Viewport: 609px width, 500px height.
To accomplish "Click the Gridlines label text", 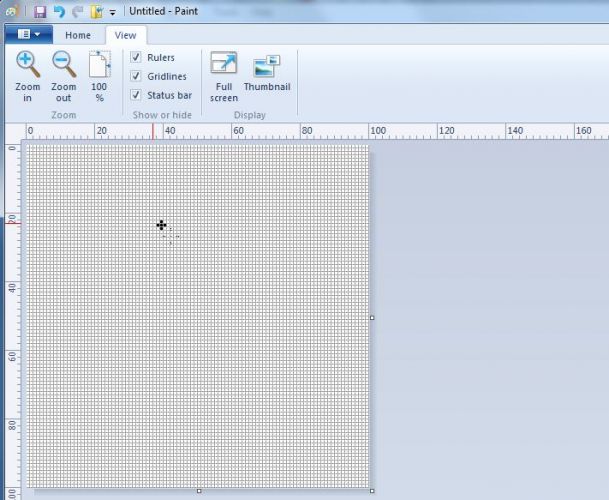I will click(x=167, y=77).
